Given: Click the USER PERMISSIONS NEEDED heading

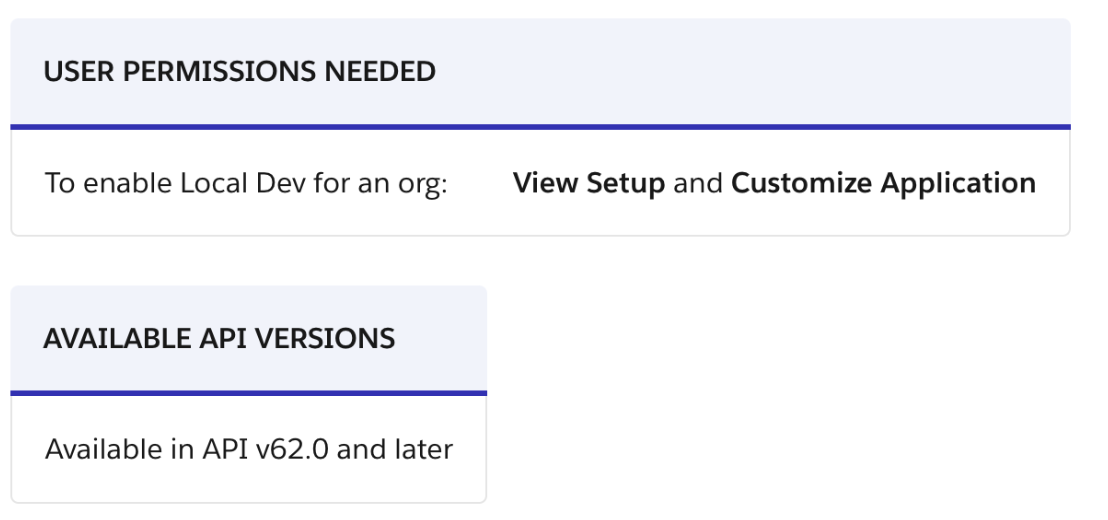Looking at the screenshot, I should (240, 71).
